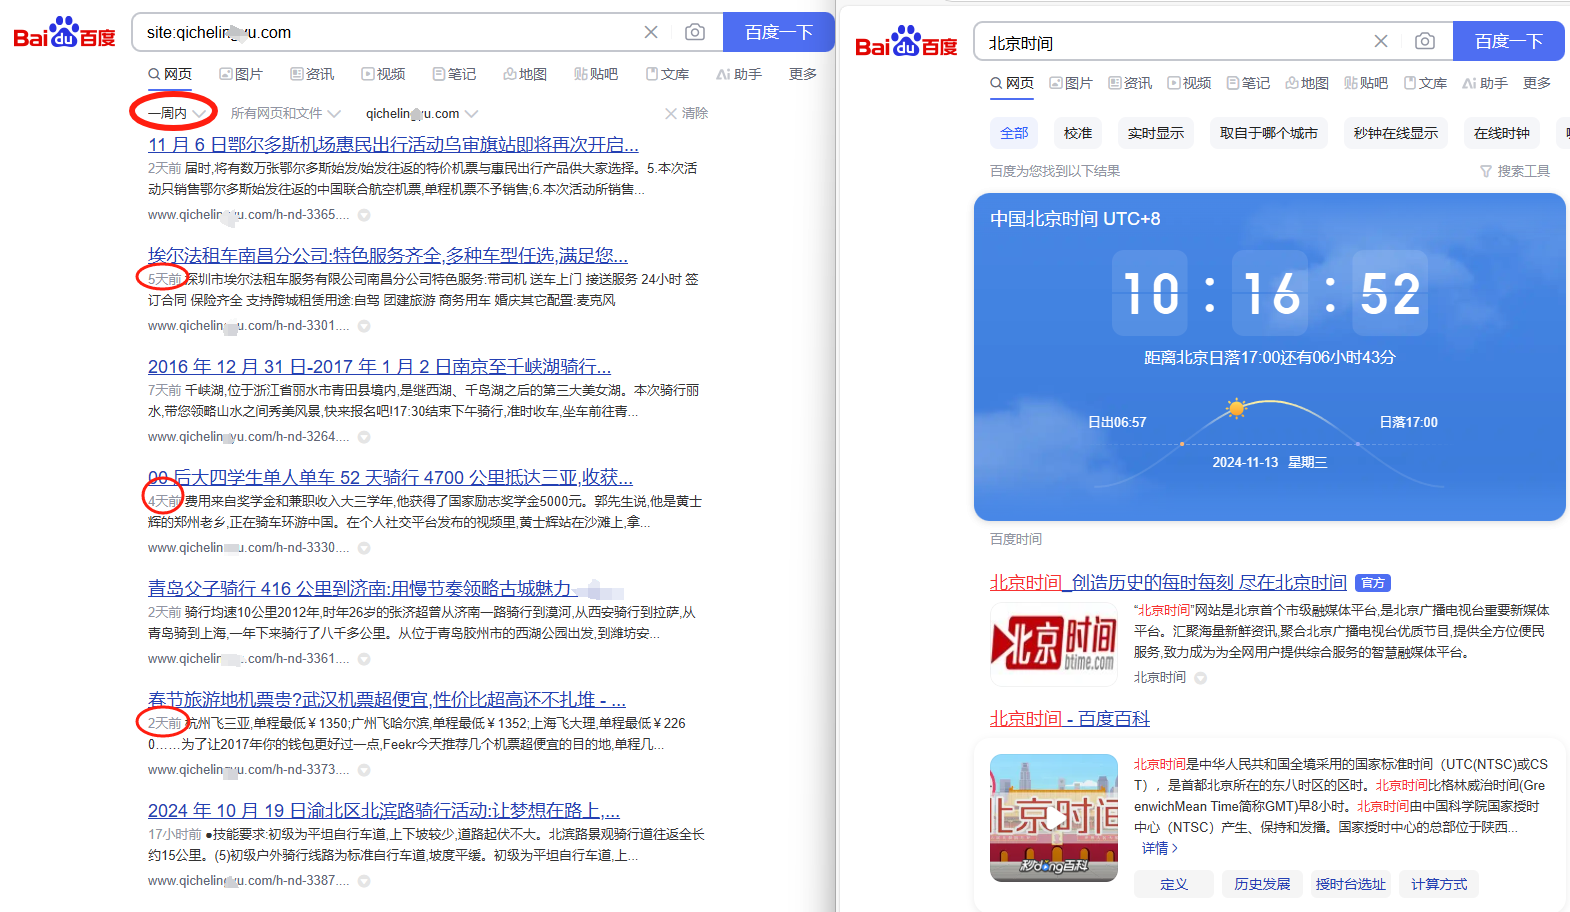Click the Baidu logo in 北京时间 window

tap(906, 42)
